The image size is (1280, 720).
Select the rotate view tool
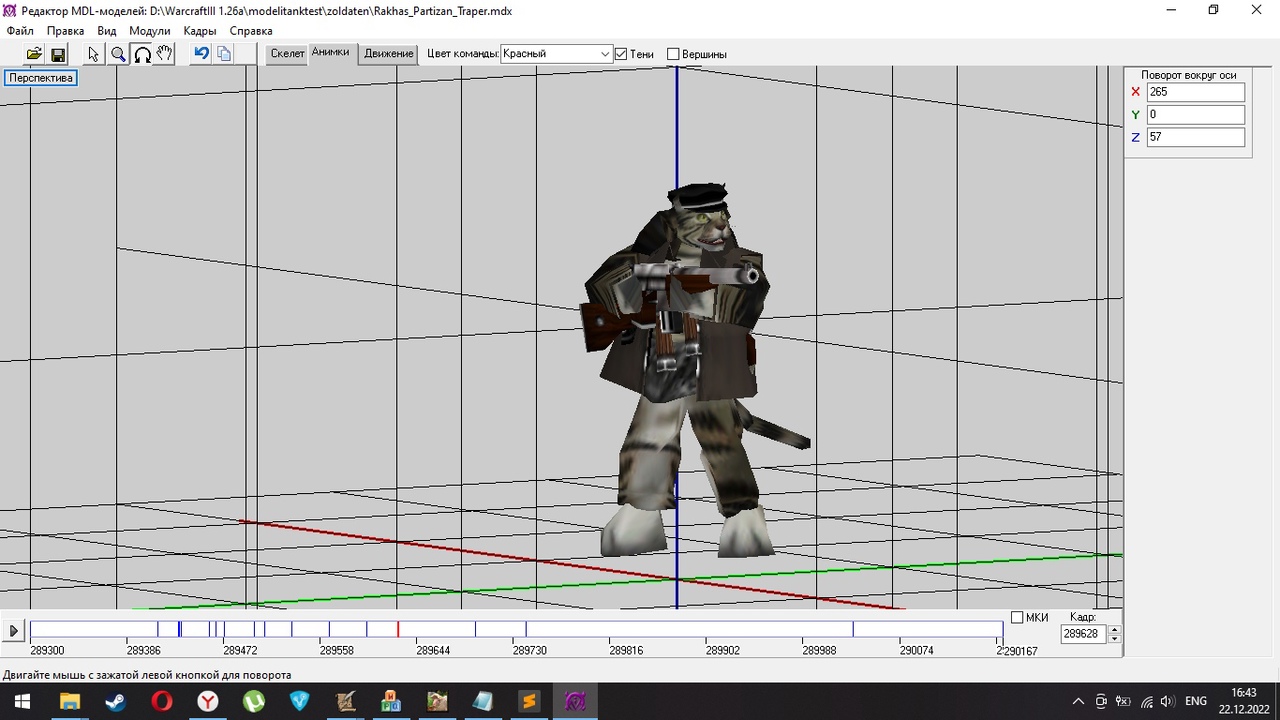click(142, 54)
